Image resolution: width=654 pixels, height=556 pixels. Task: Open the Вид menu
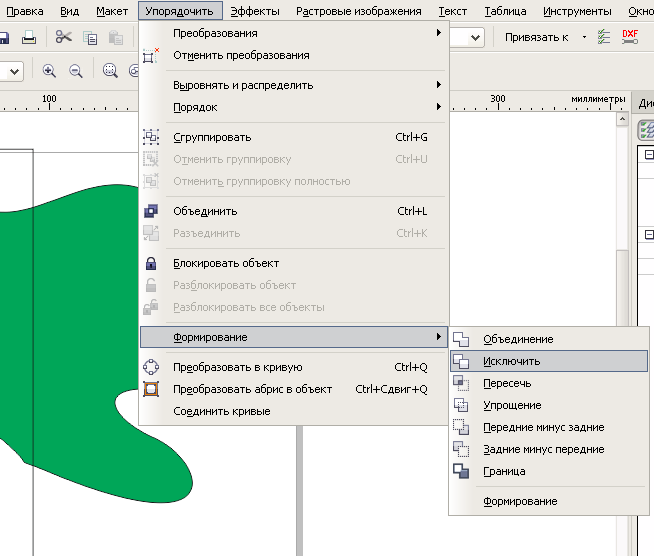point(69,11)
